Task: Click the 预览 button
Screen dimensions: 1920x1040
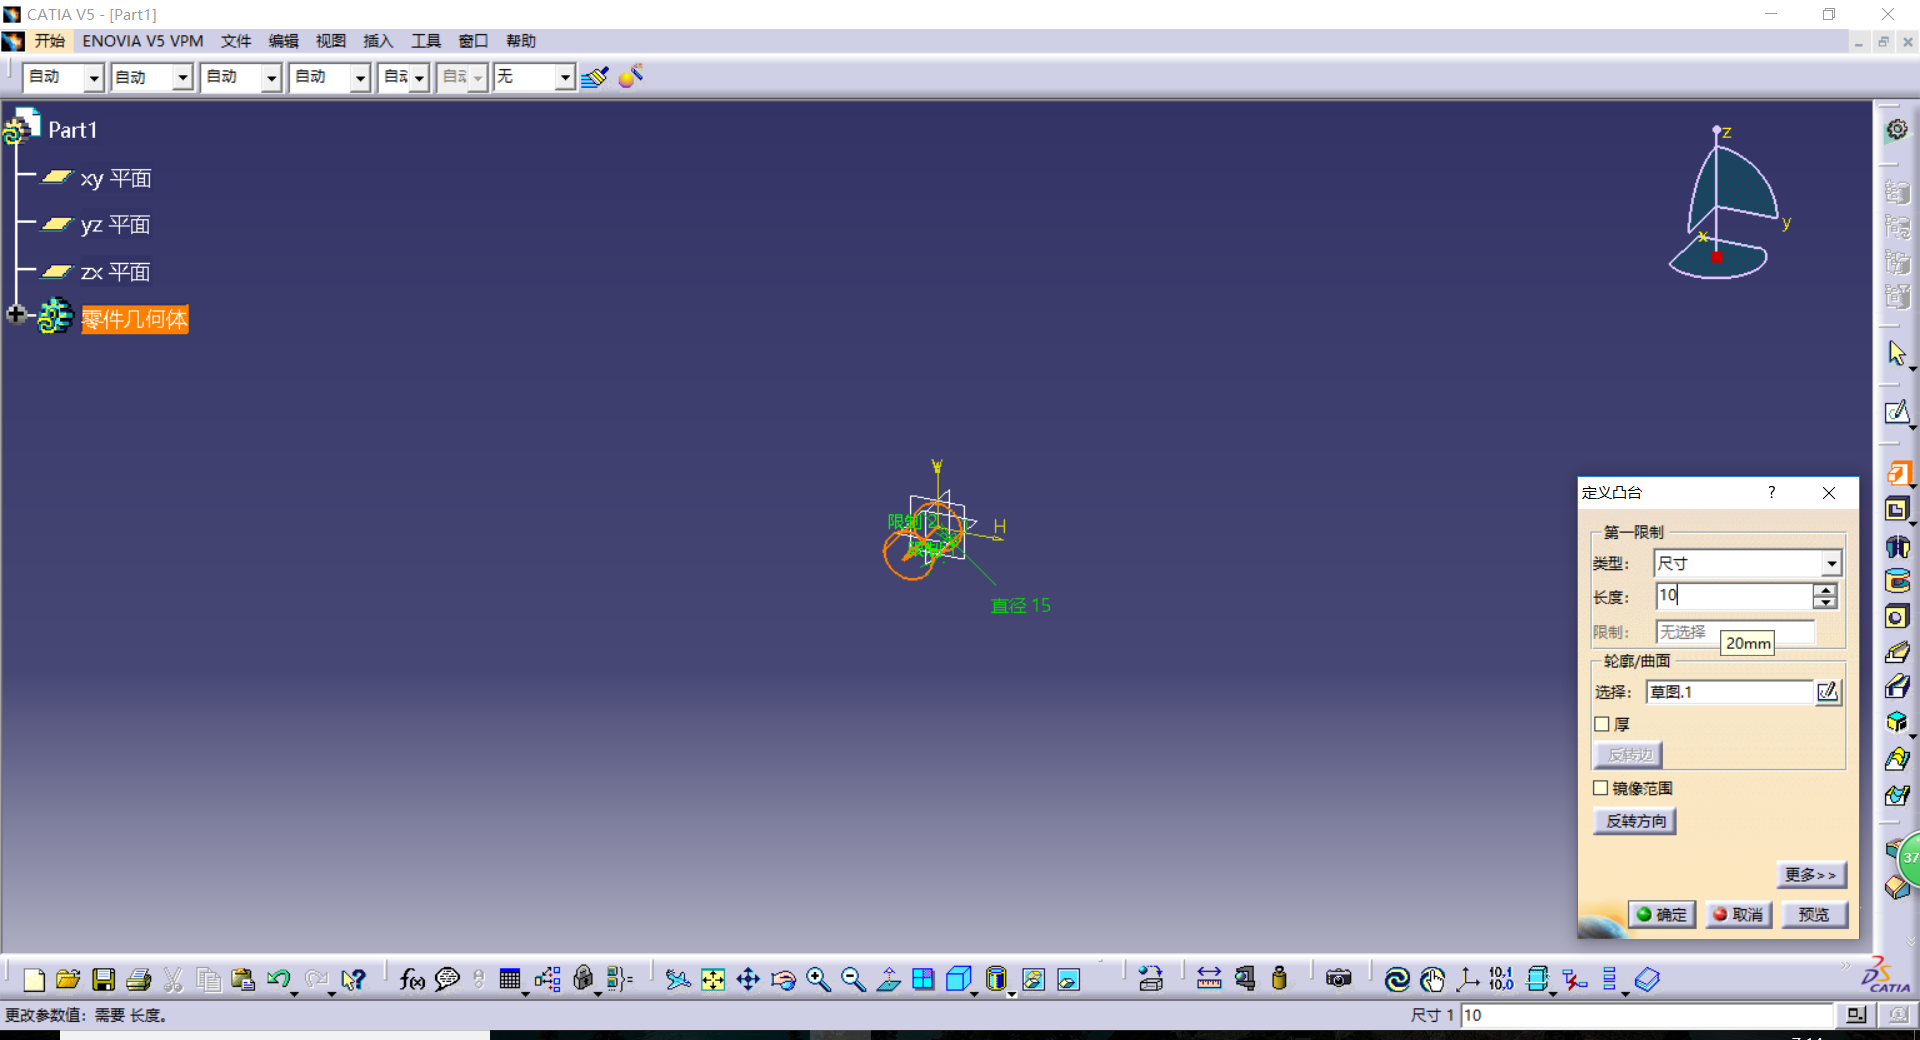Action: point(1814,914)
